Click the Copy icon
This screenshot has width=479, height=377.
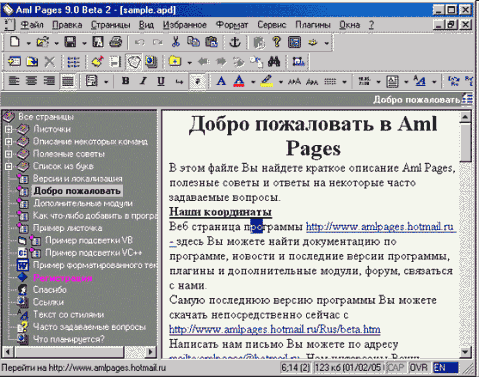point(193,42)
